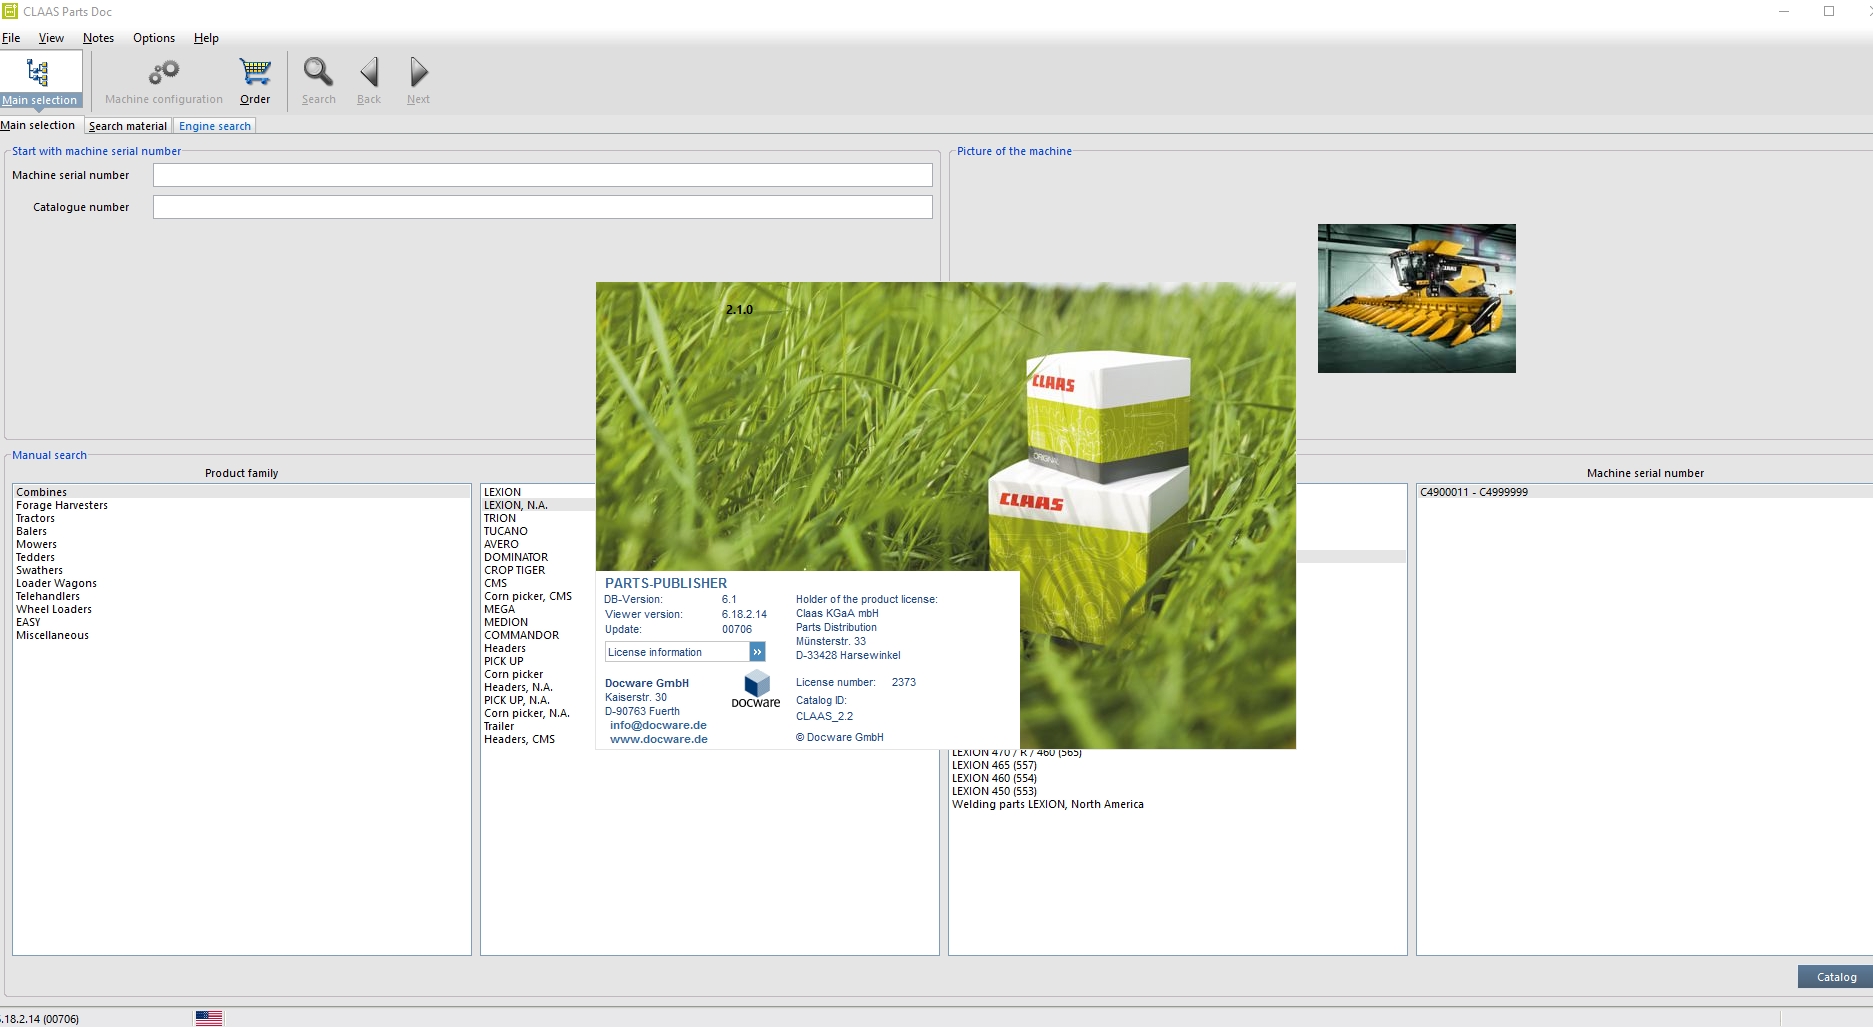Launch the Search magnifier tool
The width and height of the screenshot is (1873, 1027).
coord(319,80)
